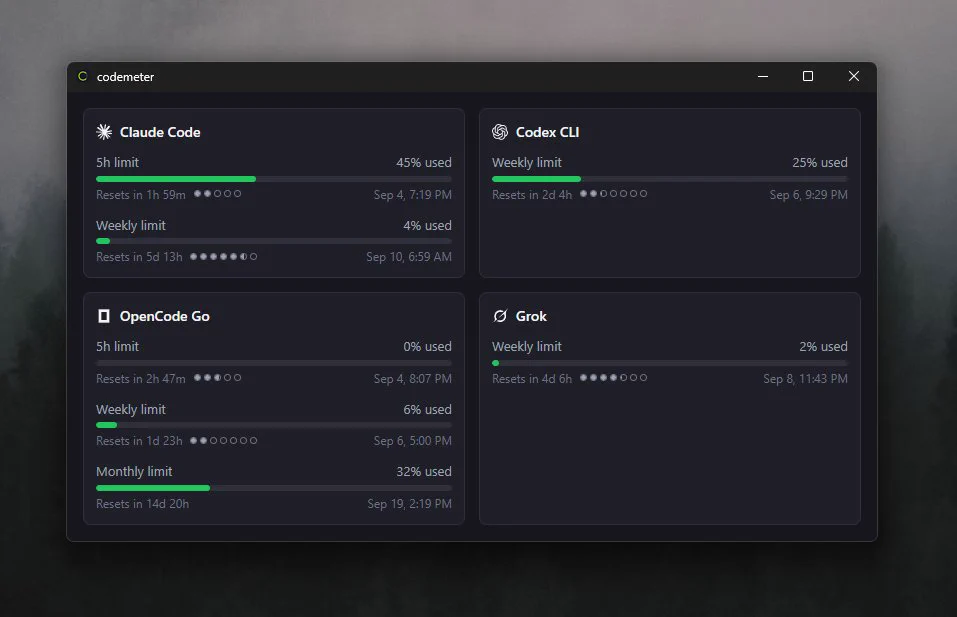Click dot indicators beside Resets in 2d 4h

click(613, 193)
